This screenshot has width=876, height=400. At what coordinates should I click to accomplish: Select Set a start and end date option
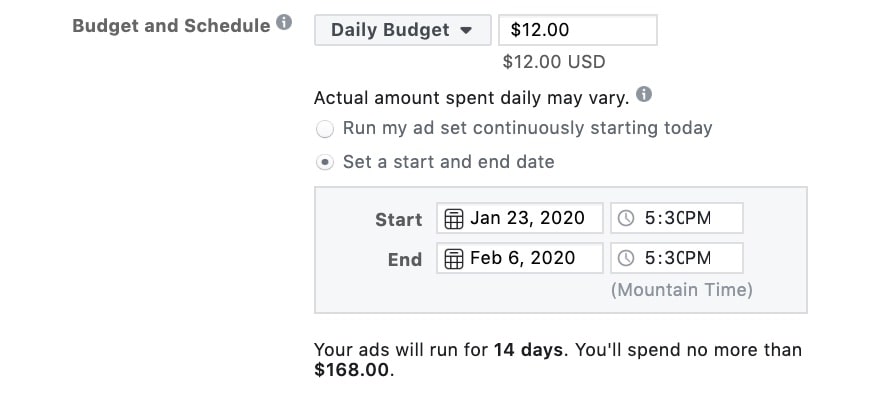324,161
